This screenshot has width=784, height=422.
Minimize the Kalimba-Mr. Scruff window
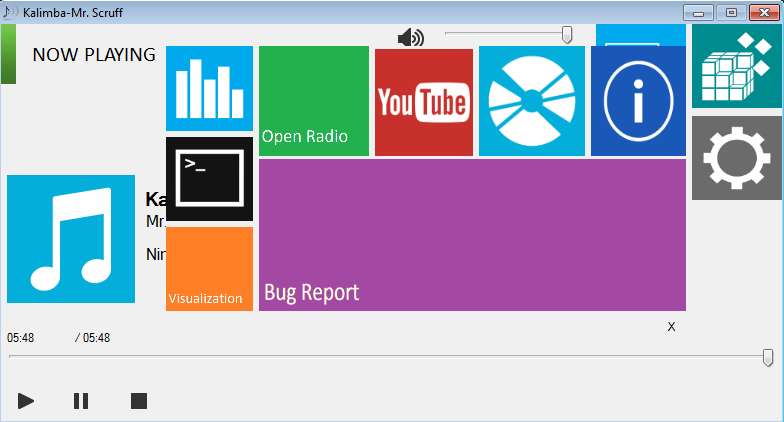[698, 13]
